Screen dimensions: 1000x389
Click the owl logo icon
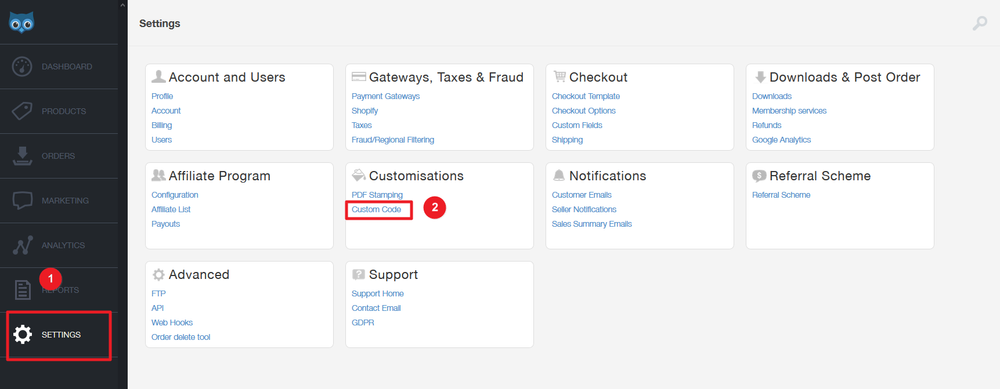(22, 23)
